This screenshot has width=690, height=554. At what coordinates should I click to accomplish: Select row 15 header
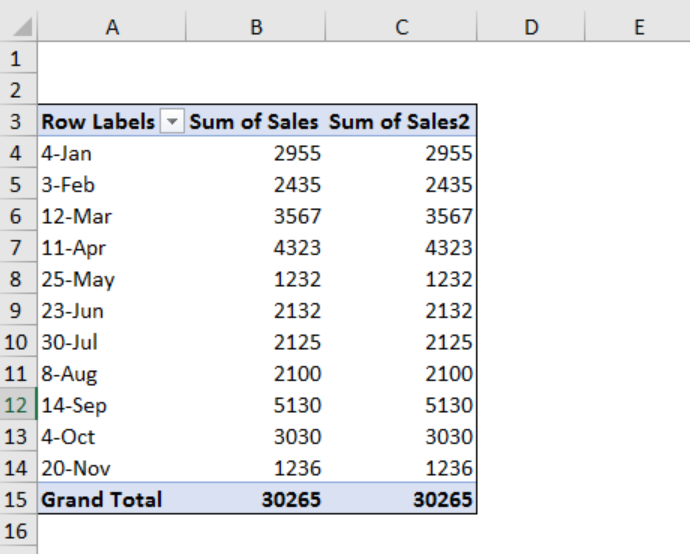pos(18,499)
